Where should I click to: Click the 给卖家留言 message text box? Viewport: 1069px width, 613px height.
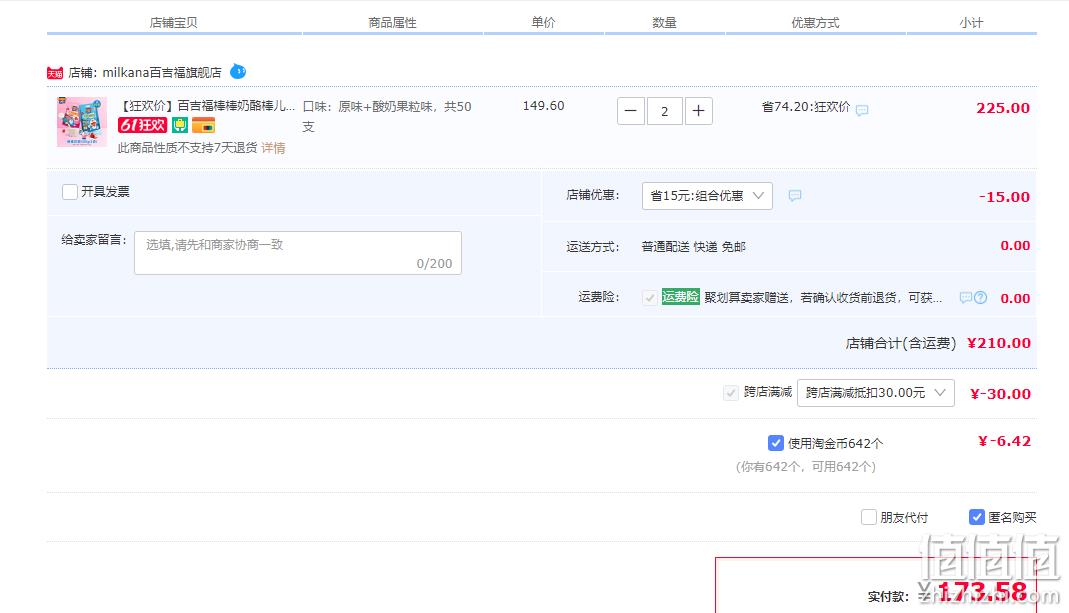(x=298, y=253)
